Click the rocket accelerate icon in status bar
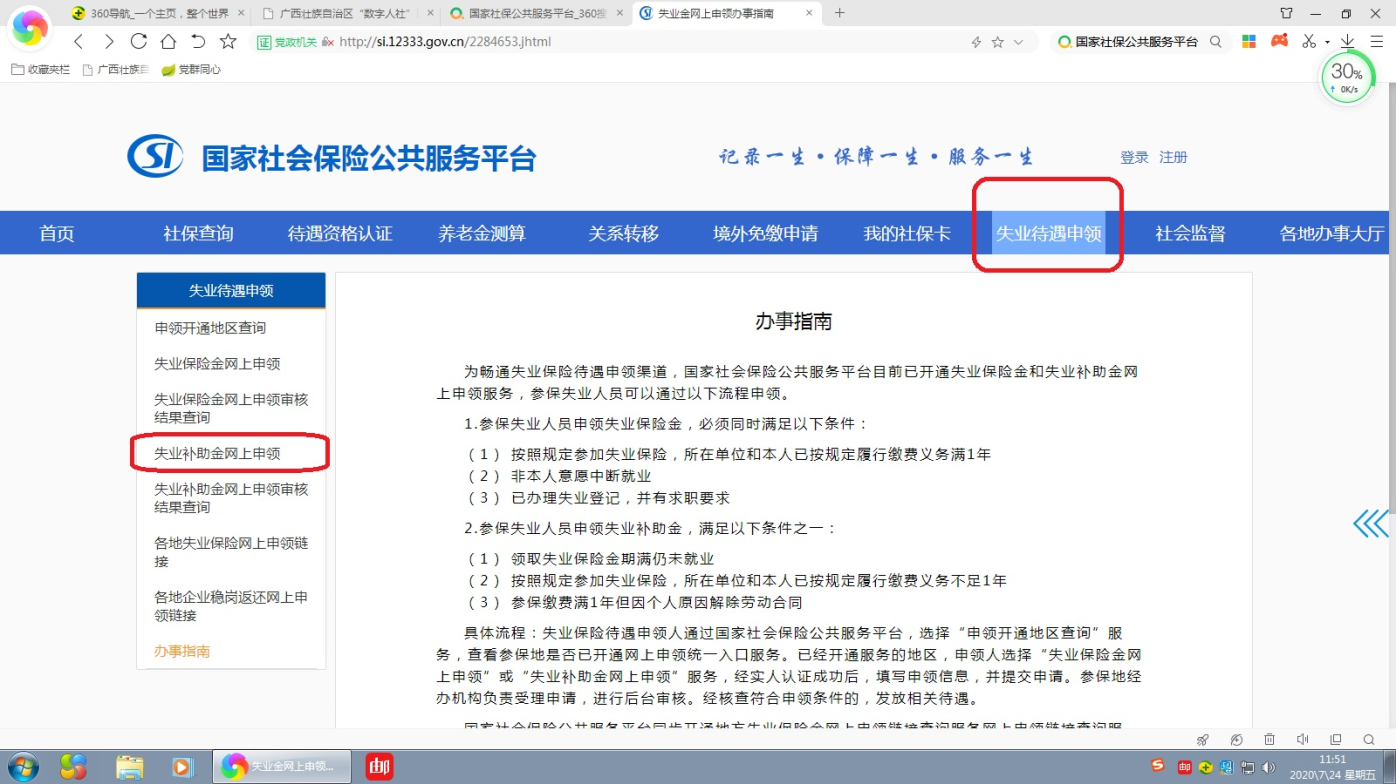The height and width of the screenshot is (784, 1396). point(1203,739)
